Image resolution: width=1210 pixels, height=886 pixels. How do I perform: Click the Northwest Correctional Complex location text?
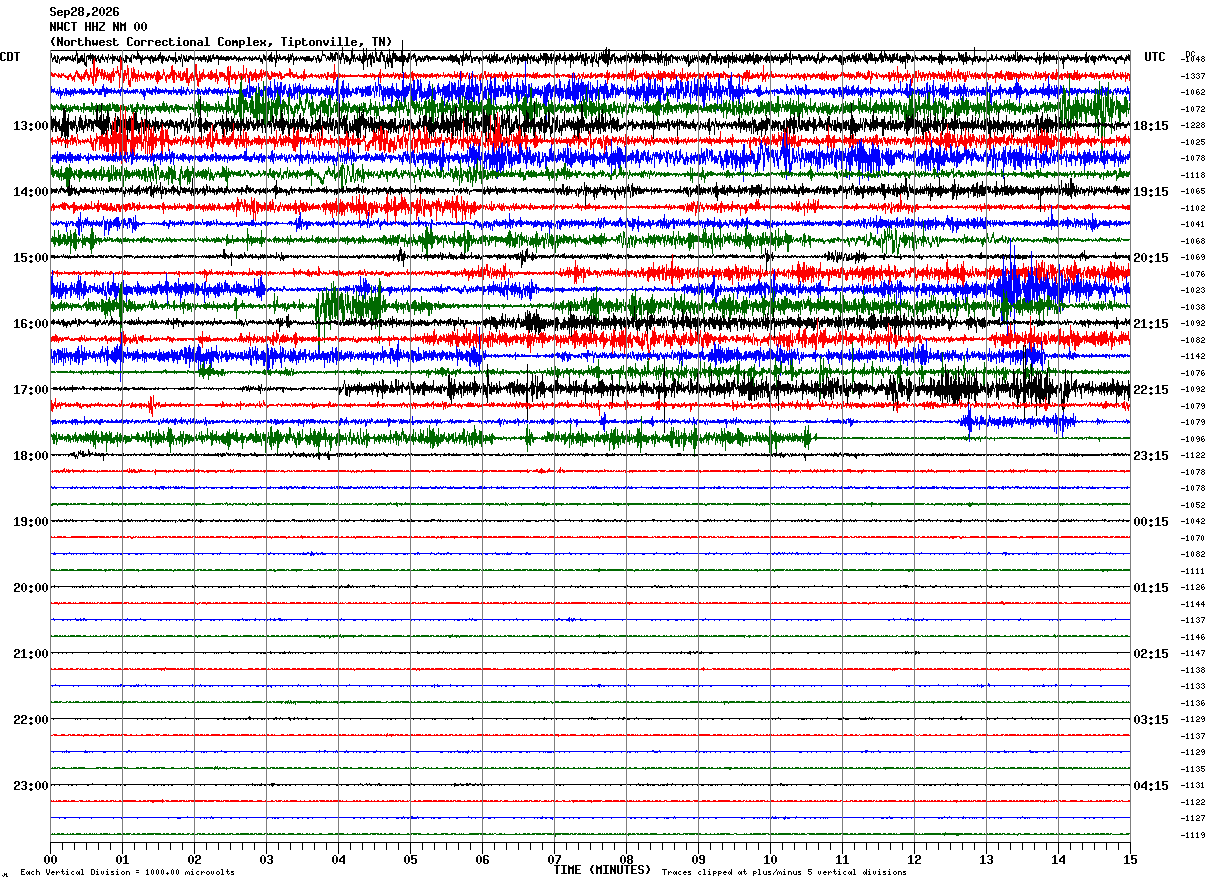pos(220,42)
